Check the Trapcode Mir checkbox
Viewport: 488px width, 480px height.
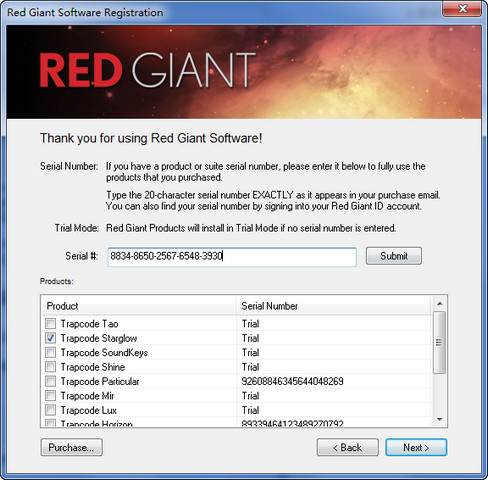tap(50, 396)
